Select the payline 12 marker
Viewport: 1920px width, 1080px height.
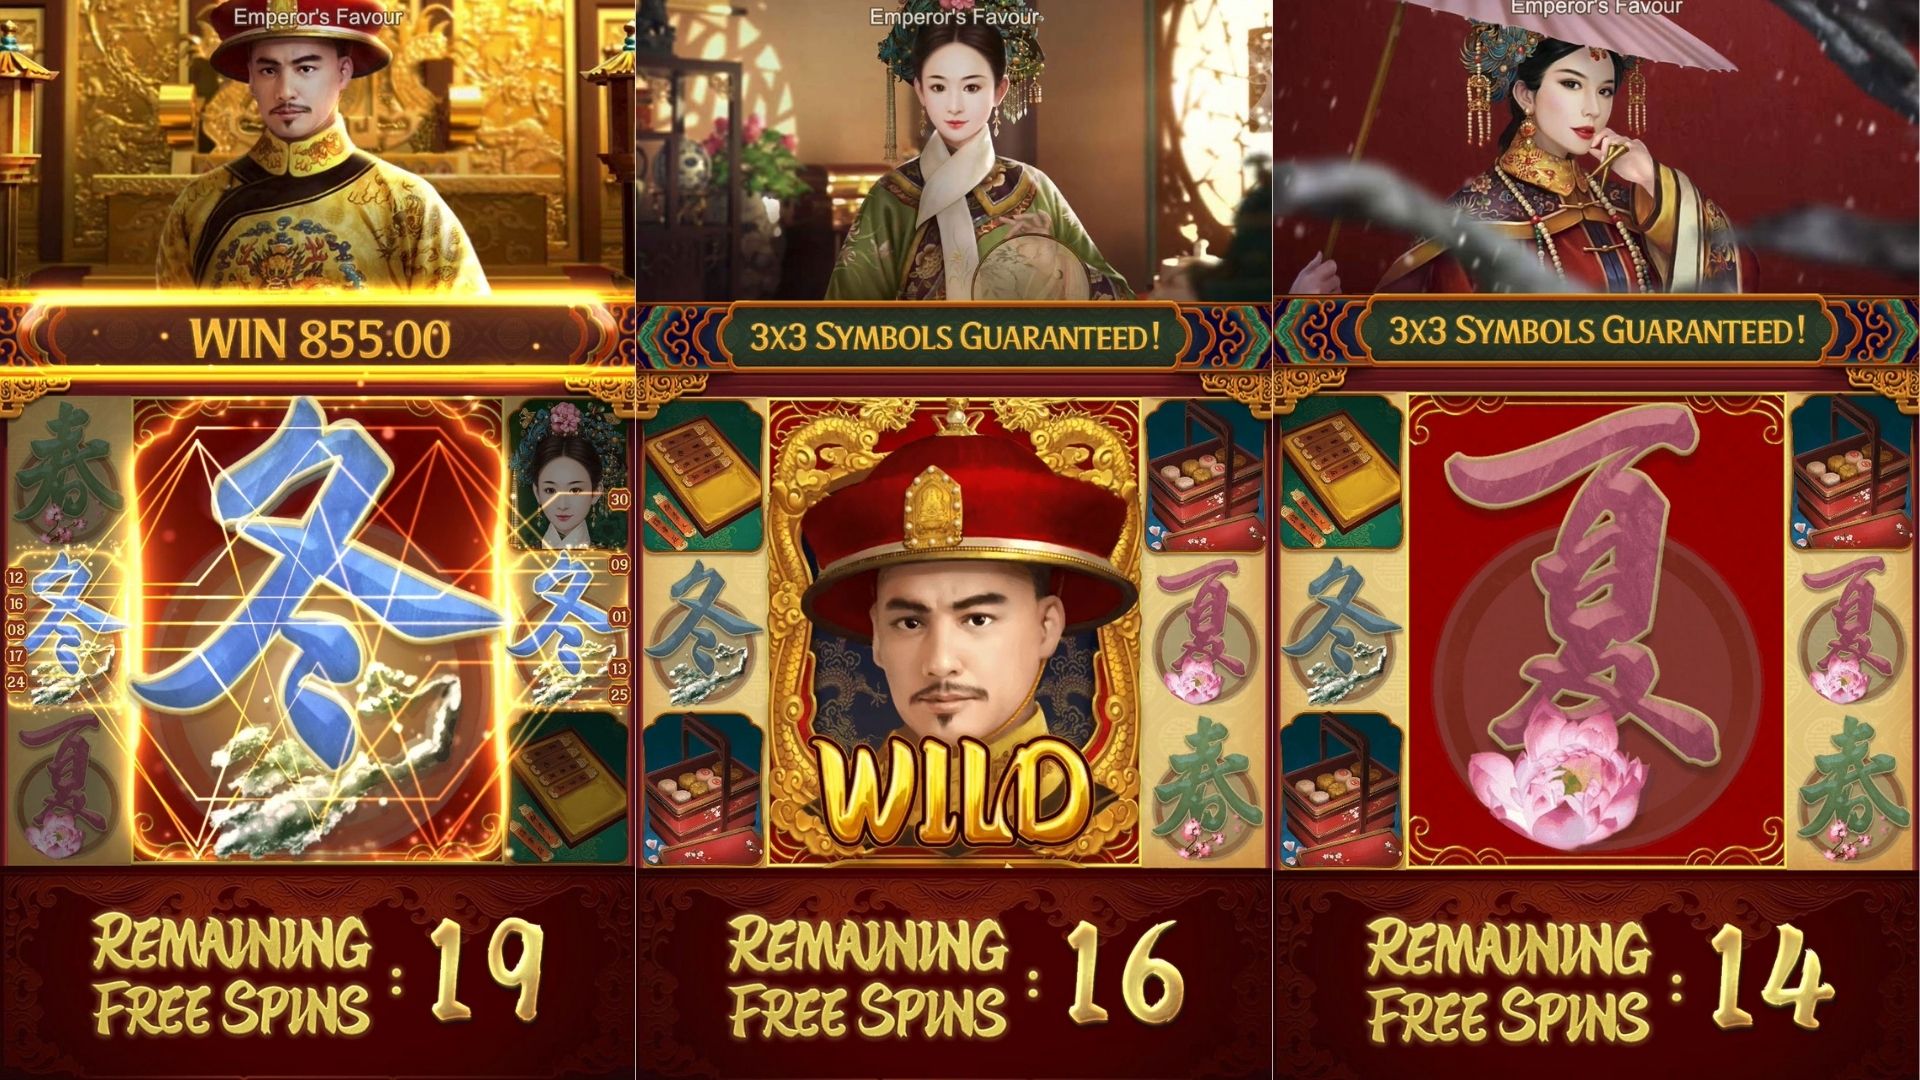coord(15,577)
